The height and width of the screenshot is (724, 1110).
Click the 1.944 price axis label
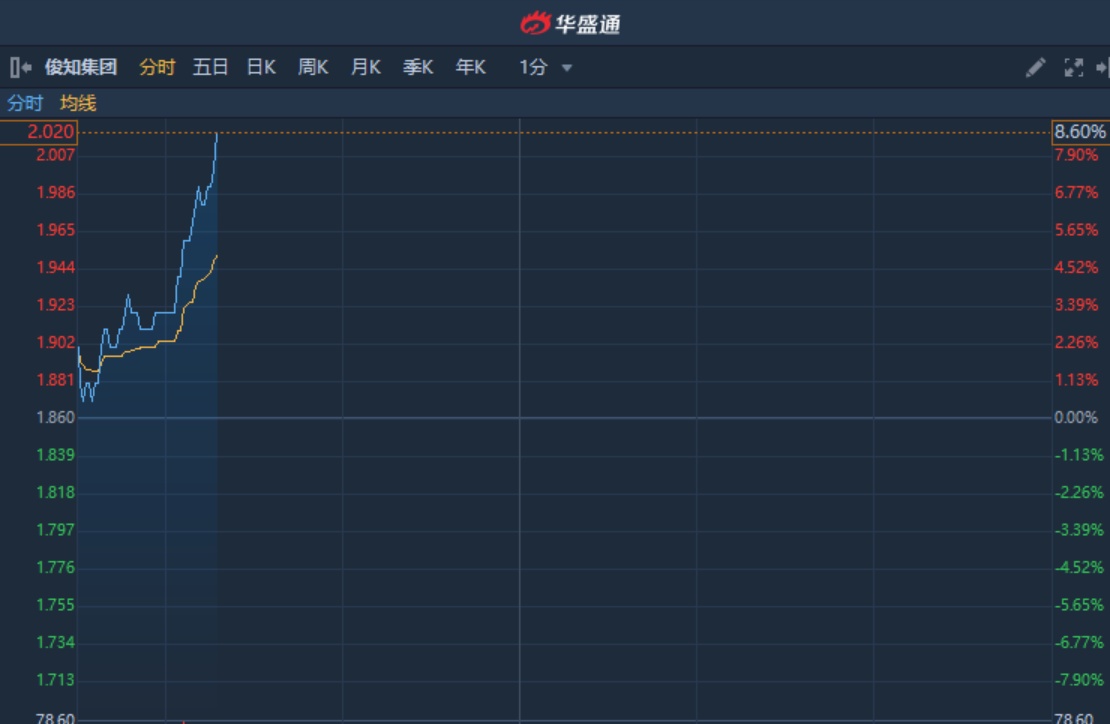point(55,268)
